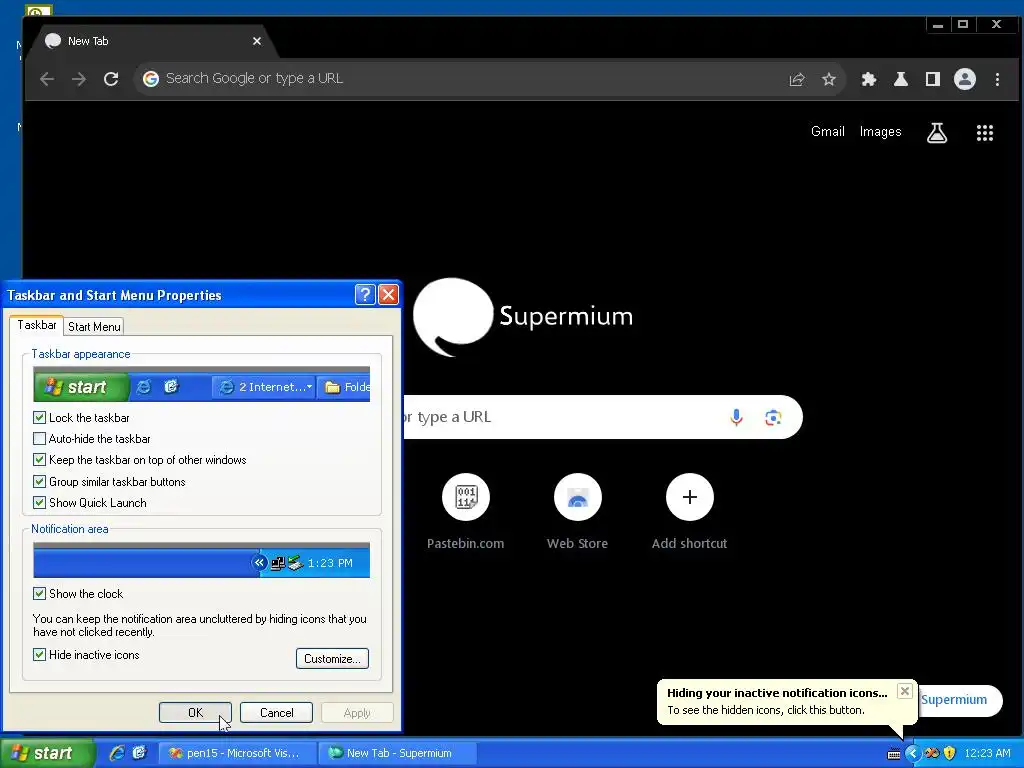
Task: Open the Extensions puzzle icon
Action: (869, 79)
